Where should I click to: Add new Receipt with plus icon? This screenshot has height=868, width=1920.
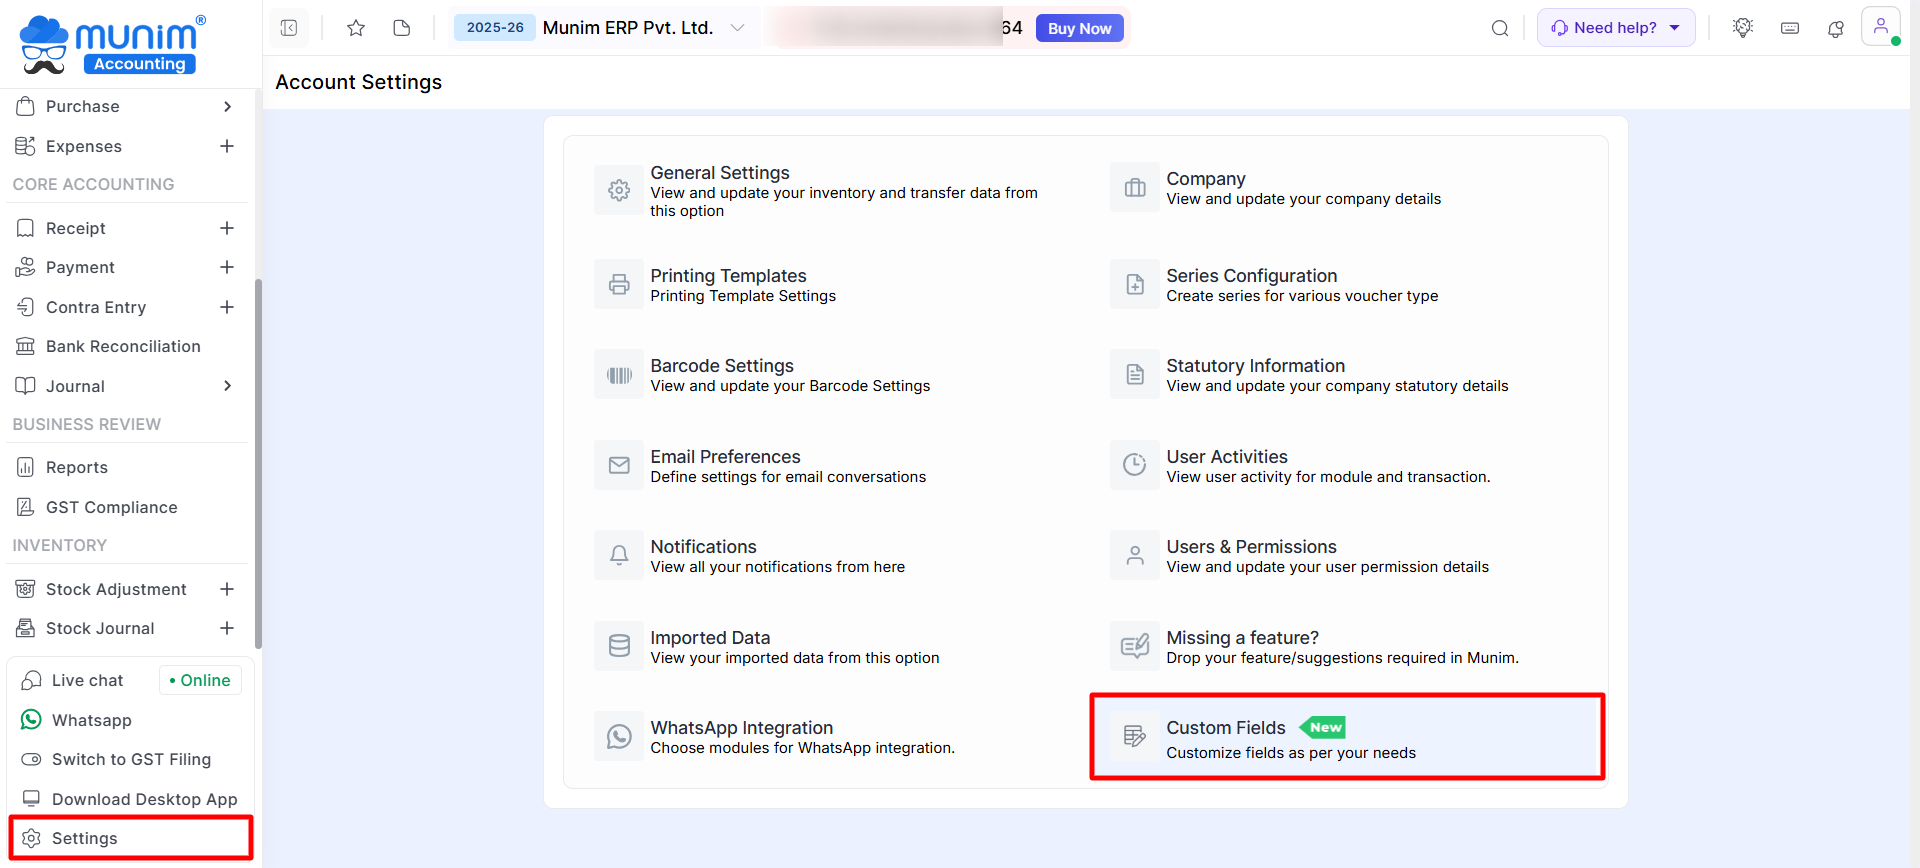pos(227,228)
